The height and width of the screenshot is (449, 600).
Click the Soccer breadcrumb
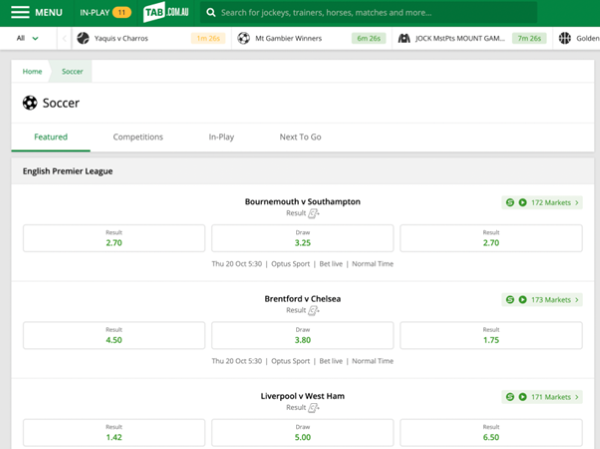[72, 72]
